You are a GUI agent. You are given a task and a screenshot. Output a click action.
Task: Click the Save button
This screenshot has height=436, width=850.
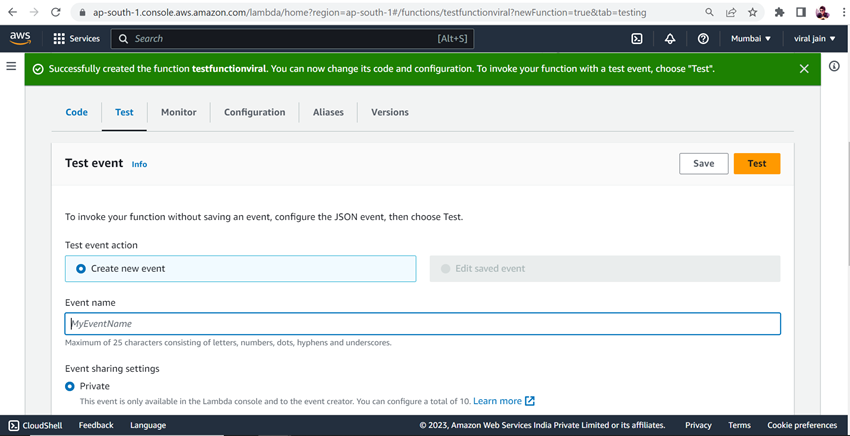click(x=704, y=164)
